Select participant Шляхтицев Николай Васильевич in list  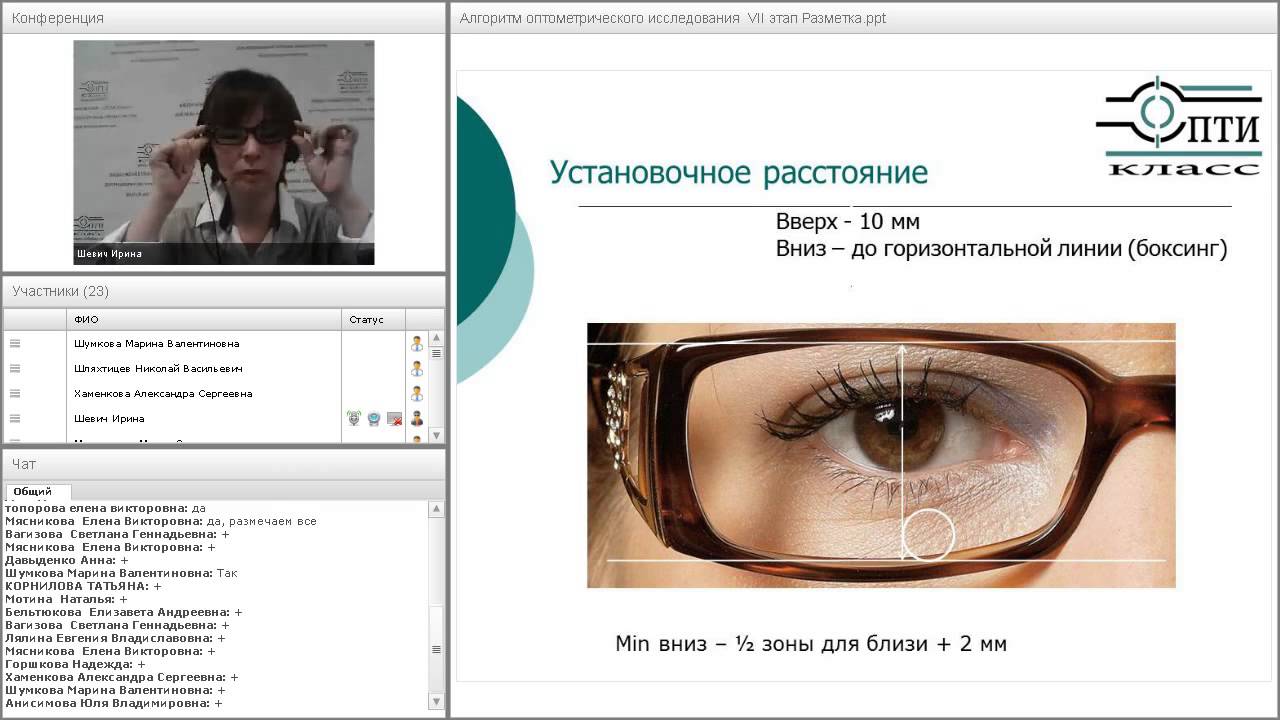coord(158,368)
